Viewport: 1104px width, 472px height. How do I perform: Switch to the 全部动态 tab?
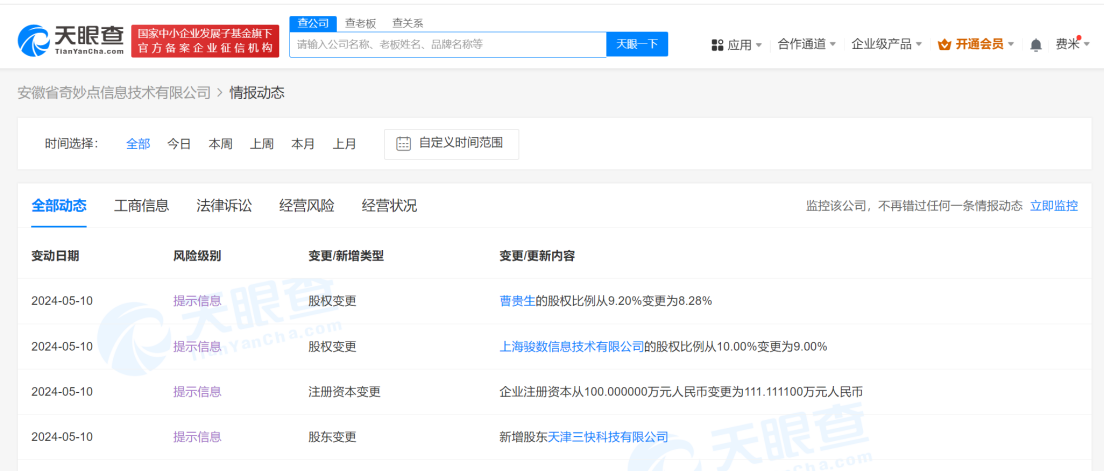tap(59, 206)
